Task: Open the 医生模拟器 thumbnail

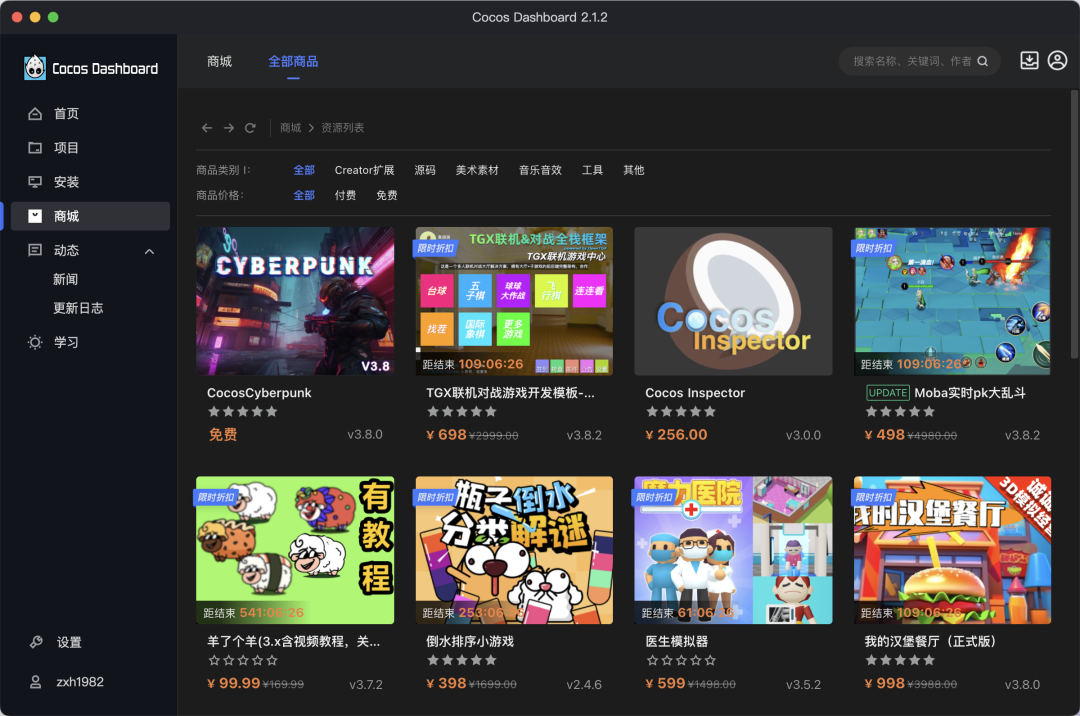Action: point(733,550)
